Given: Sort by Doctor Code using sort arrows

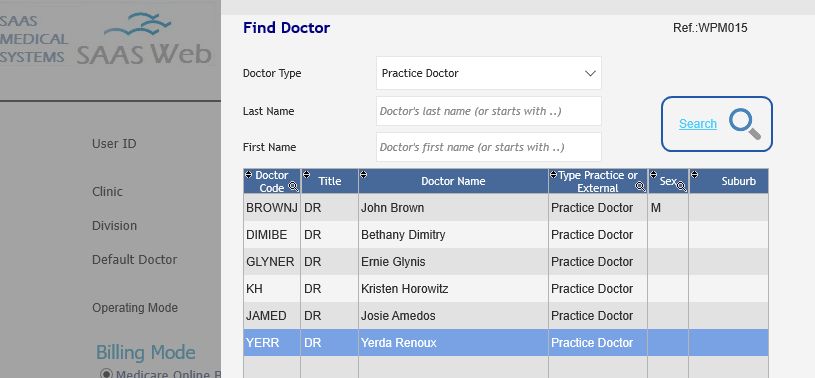Looking at the screenshot, I should pos(248,175).
